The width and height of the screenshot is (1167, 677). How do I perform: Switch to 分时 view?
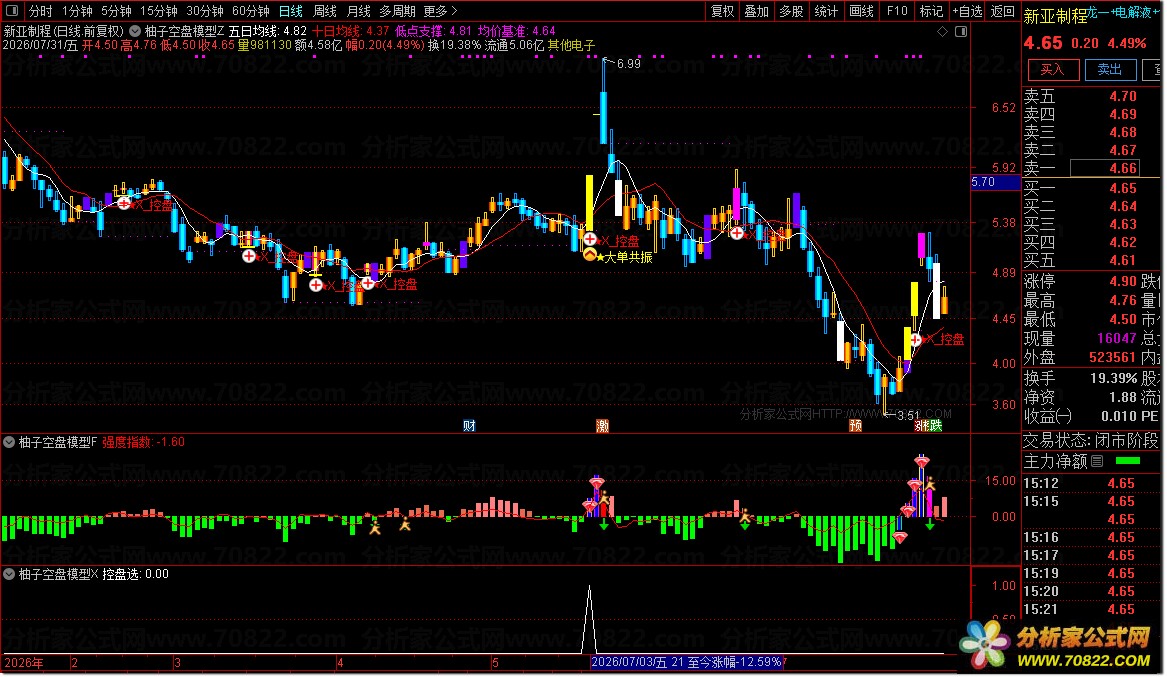pyautogui.click(x=40, y=11)
